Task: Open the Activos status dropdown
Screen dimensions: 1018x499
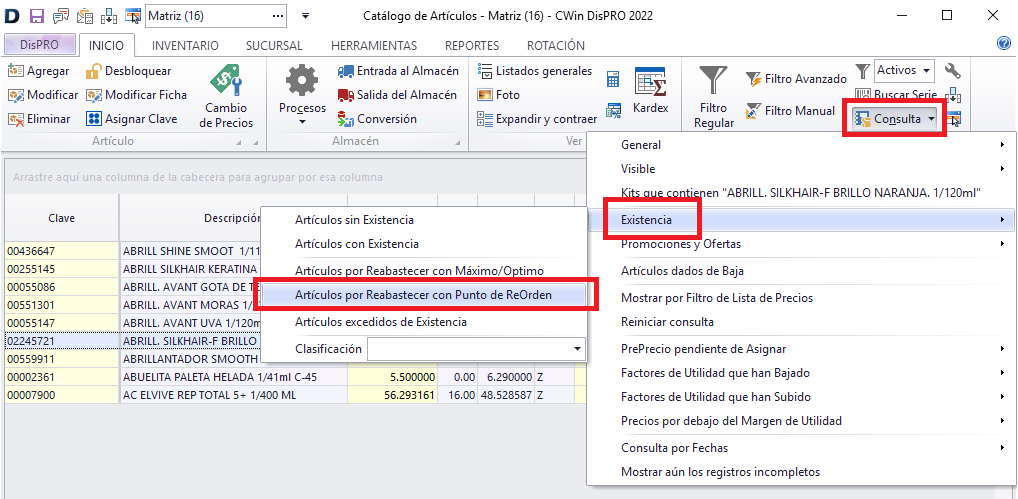Action: pos(904,69)
